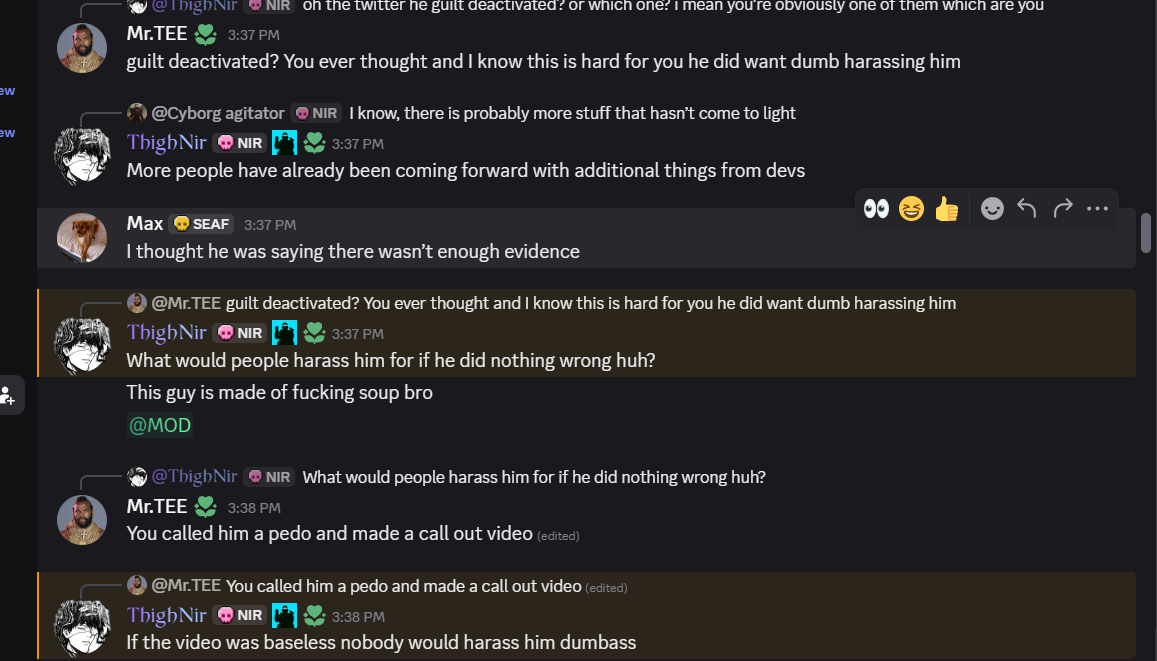Click Mr.TEE's avatar on 3:37 PM message

pos(82,48)
